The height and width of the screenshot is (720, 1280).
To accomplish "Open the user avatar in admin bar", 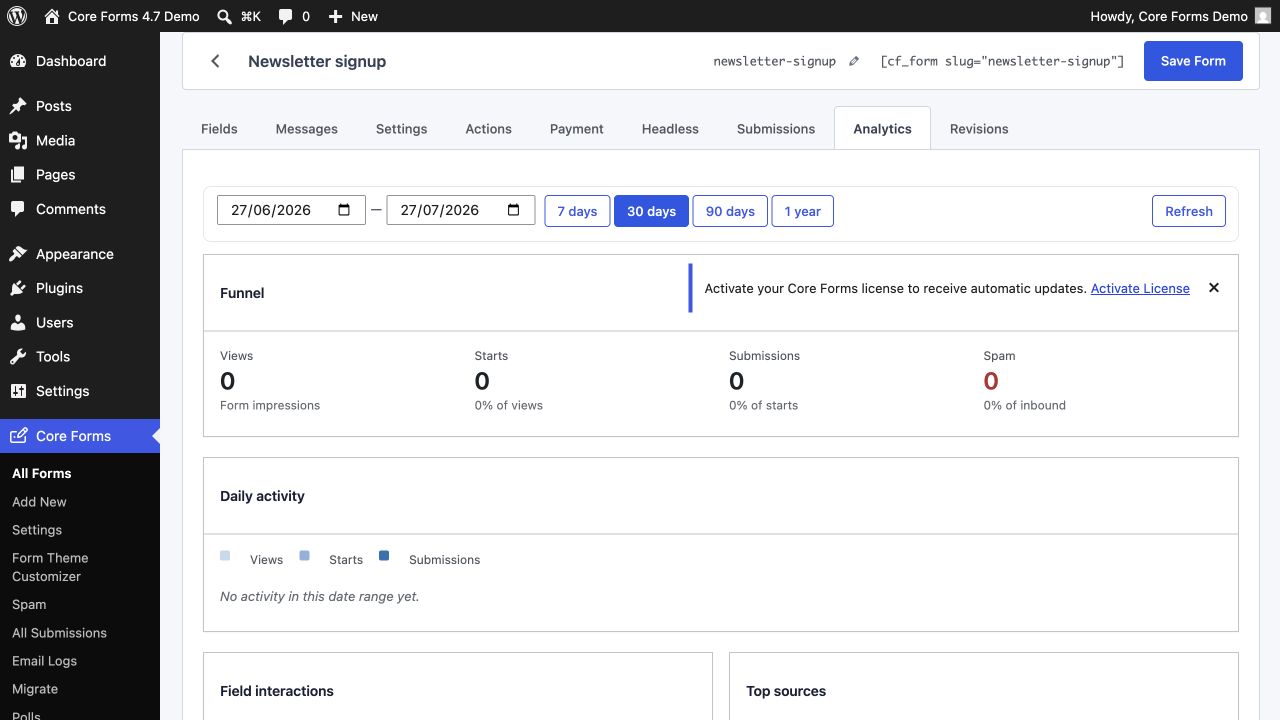I will 1263,16.
